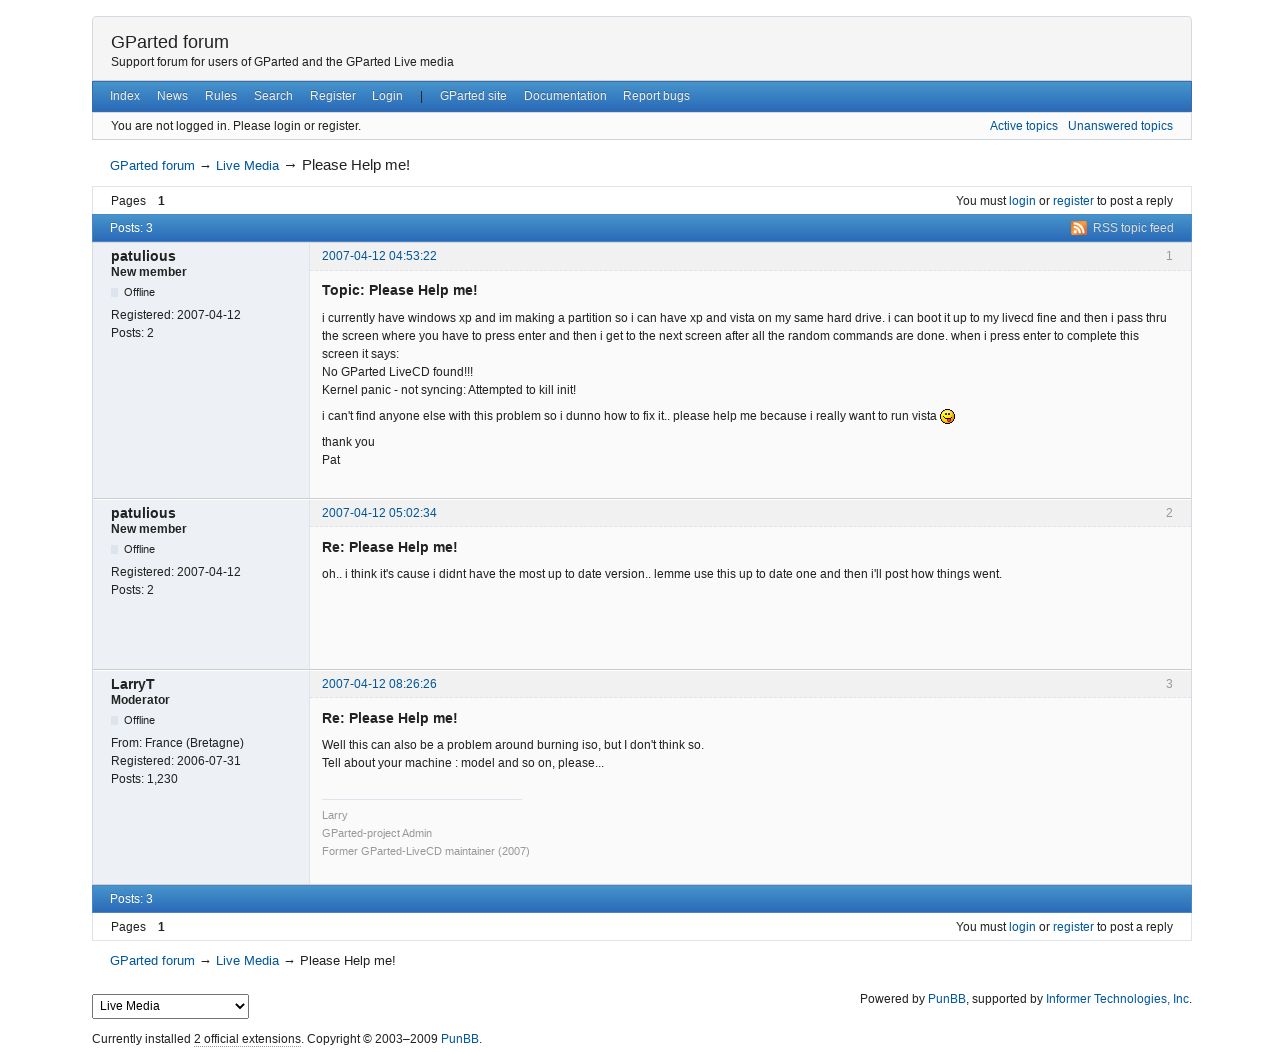Click 'Posts: 3' in top blue bar
This screenshot has height=1053, width=1284.
click(131, 228)
